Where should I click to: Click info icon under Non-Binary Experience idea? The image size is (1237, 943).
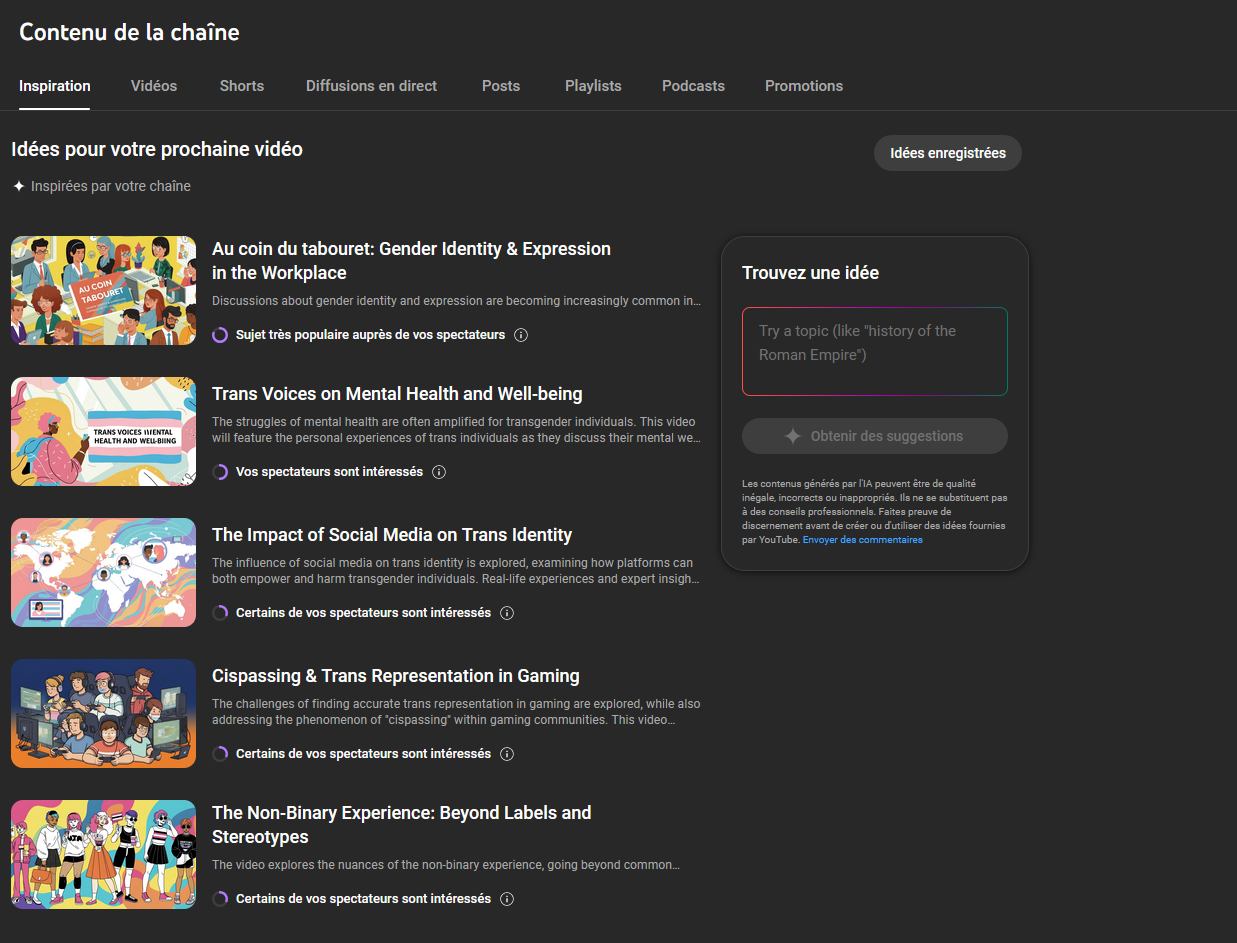coord(507,899)
